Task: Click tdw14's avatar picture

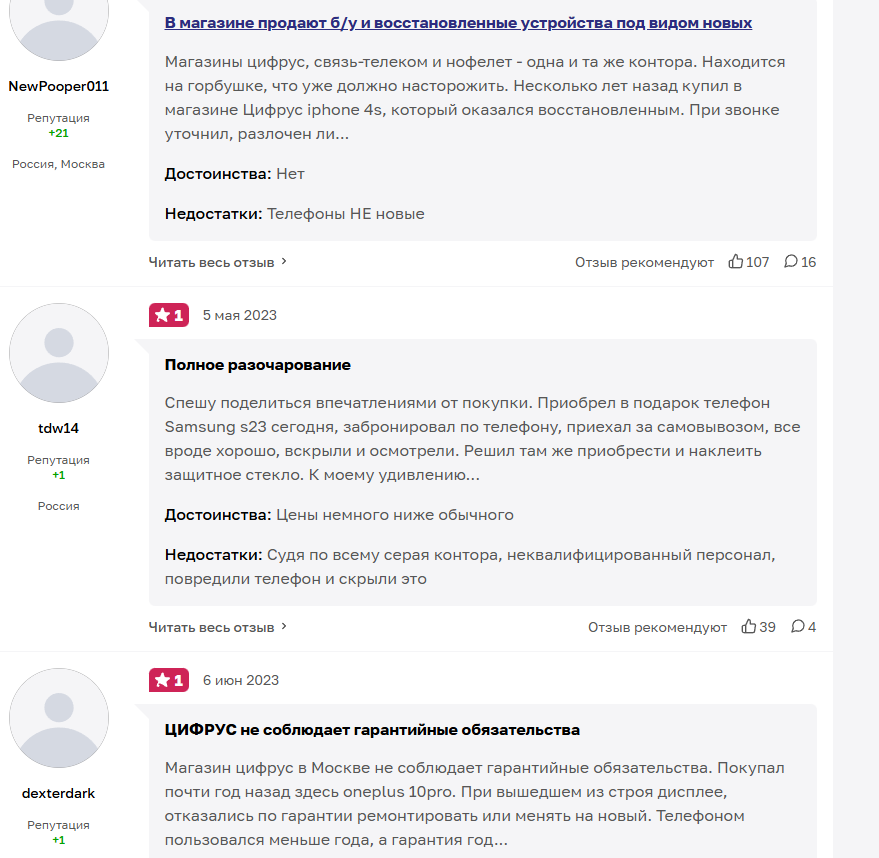Action: (x=58, y=353)
